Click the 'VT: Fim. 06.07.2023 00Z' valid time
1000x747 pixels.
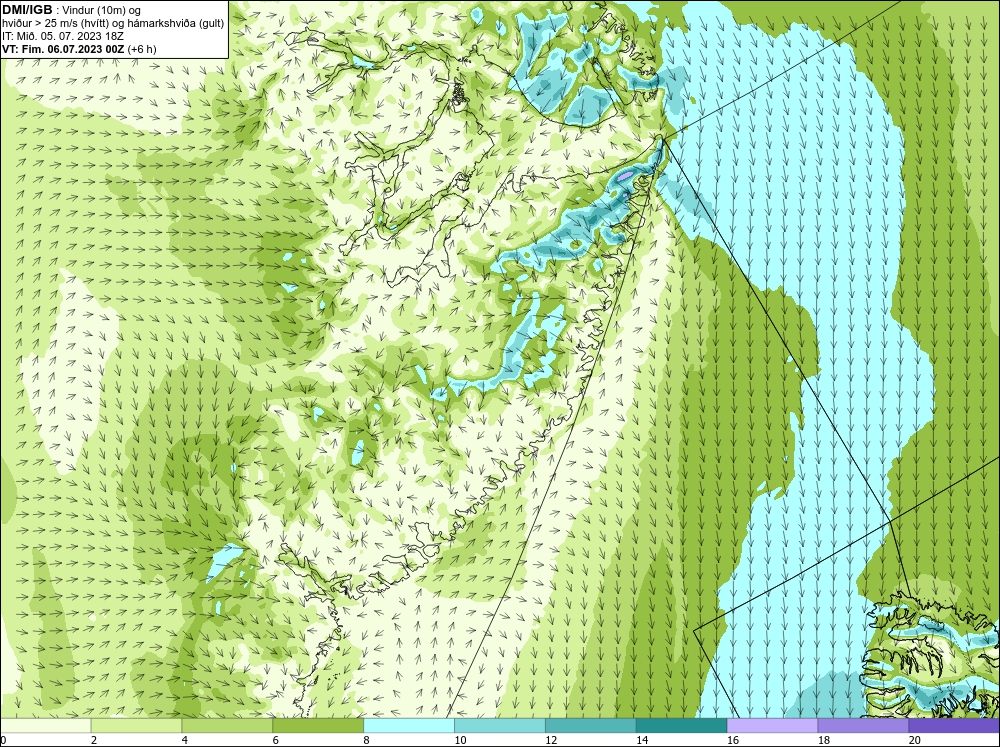pyautogui.click(x=63, y=49)
